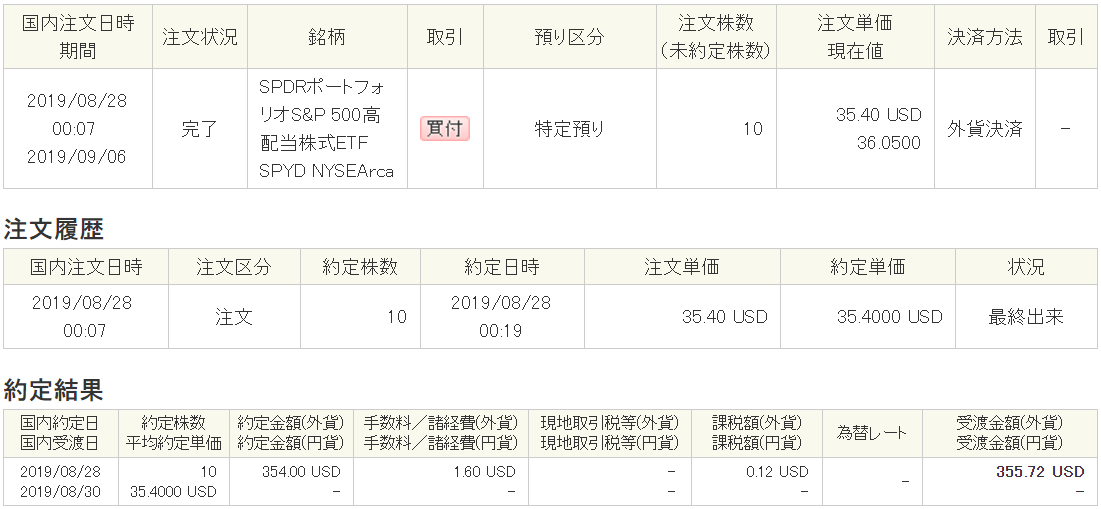Click the 状況 column header
The width and height of the screenshot is (1101, 509).
click(x=1025, y=267)
